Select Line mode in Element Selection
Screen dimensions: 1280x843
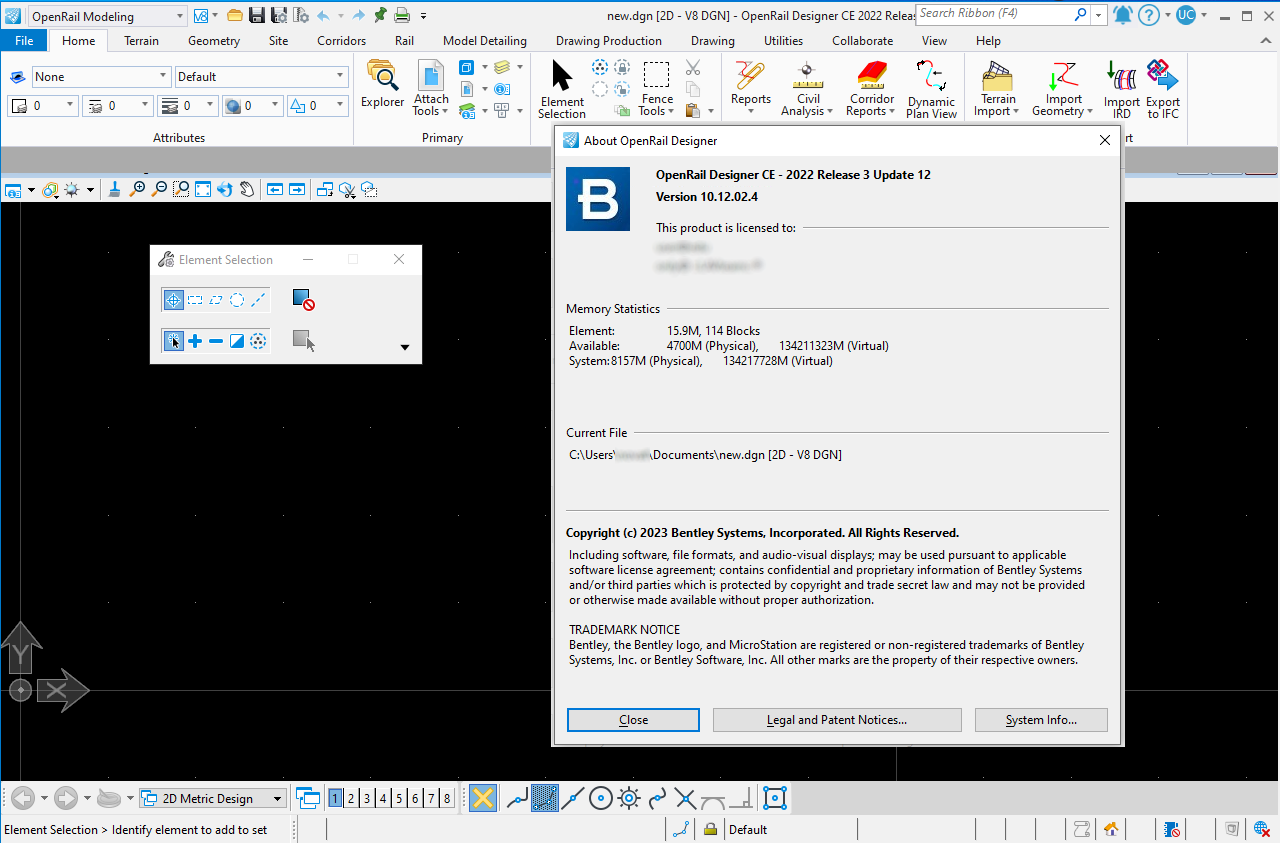point(258,299)
